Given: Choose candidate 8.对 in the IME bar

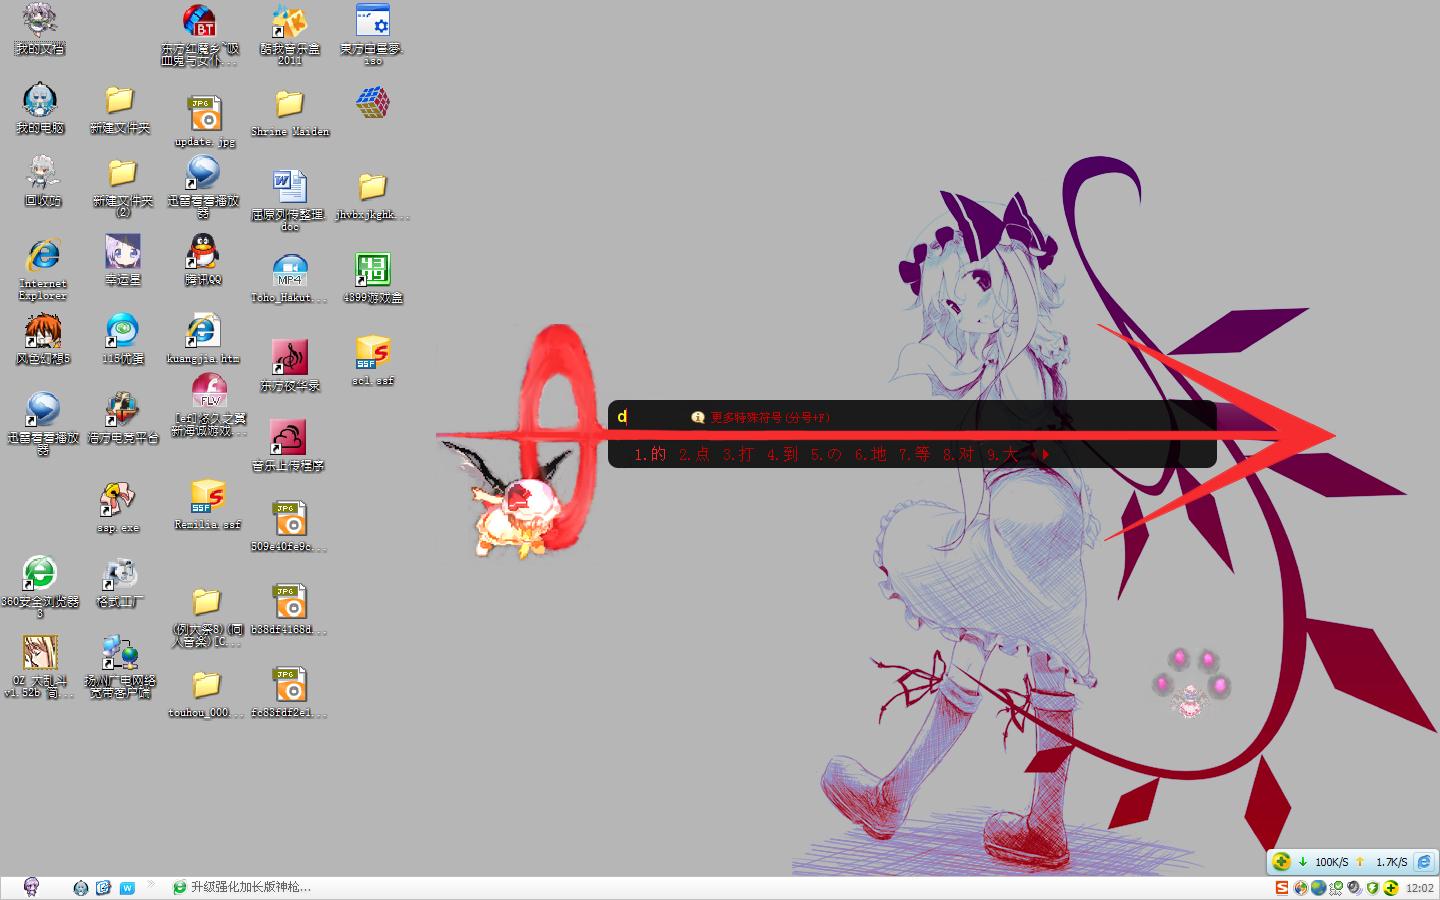Looking at the screenshot, I should (x=958, y=454).
